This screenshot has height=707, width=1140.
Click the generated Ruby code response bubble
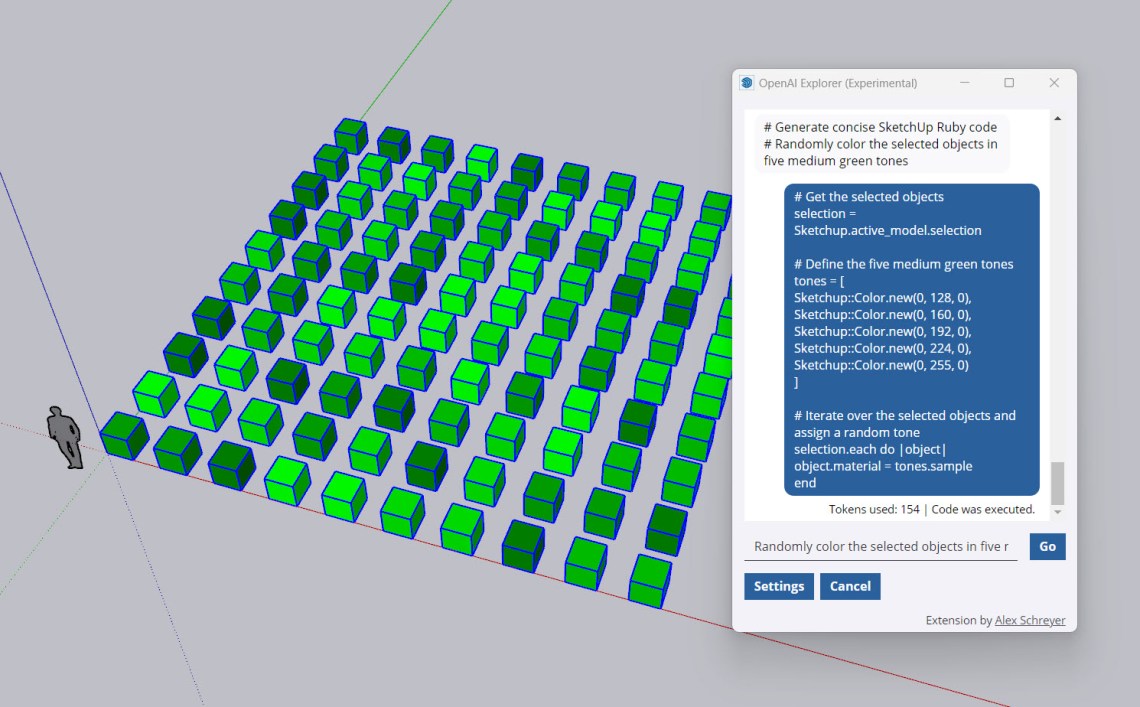click(x=911, y=339)
